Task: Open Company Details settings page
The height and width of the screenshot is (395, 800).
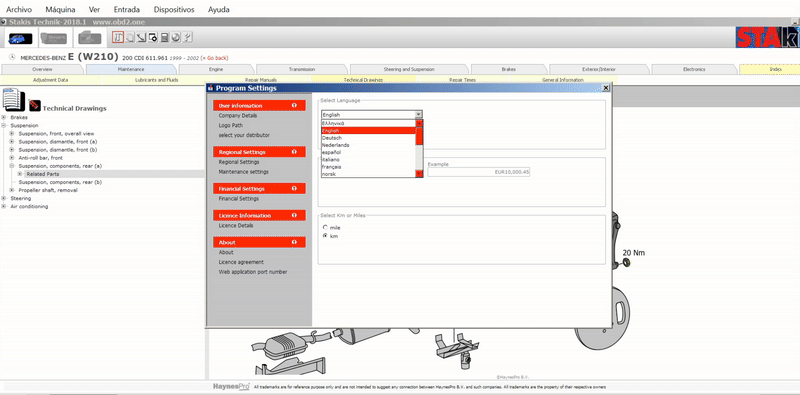Action: click(238, 116)
